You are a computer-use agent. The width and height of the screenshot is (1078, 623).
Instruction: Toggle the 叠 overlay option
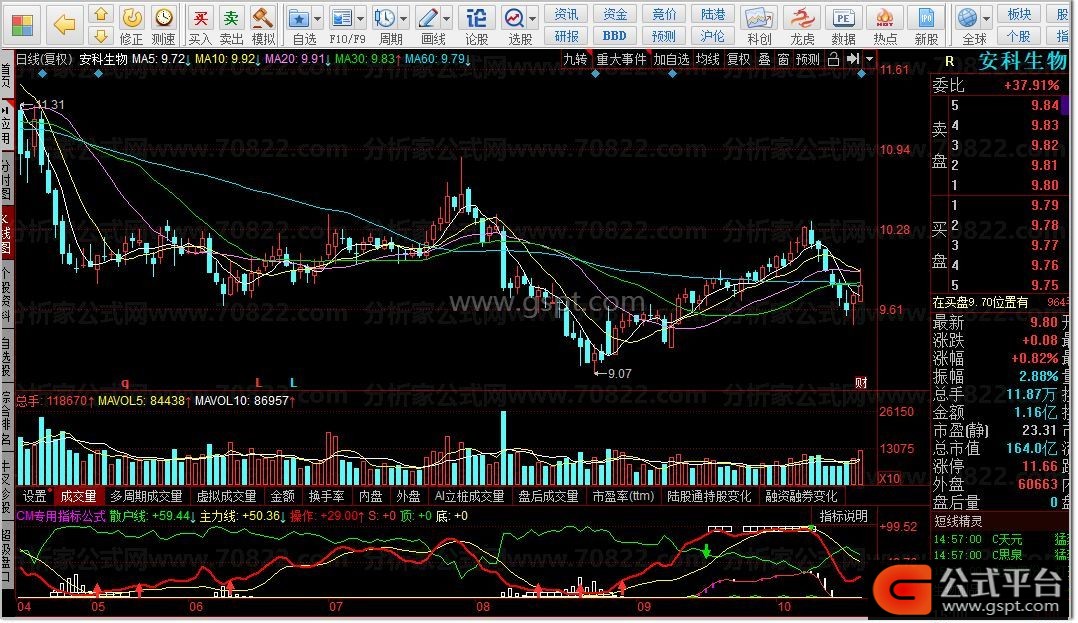(764, 60)
